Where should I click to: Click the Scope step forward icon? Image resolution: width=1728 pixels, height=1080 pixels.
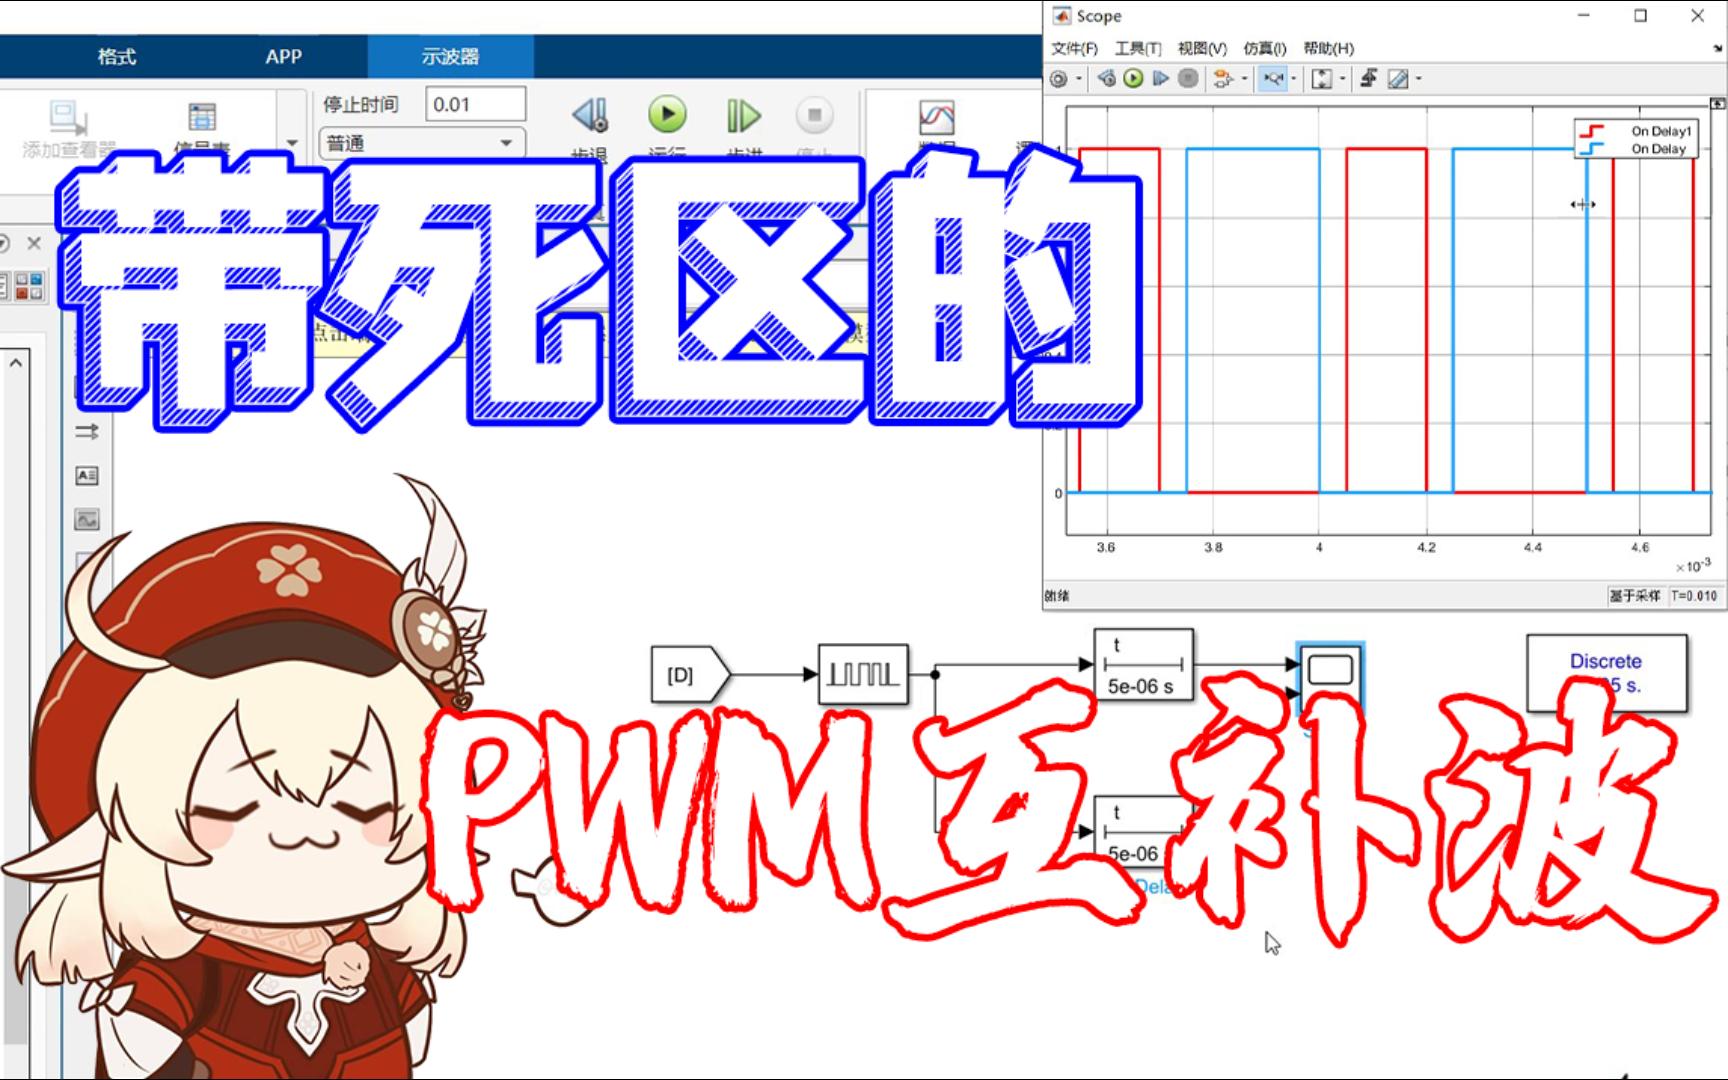pos(1160,78)
